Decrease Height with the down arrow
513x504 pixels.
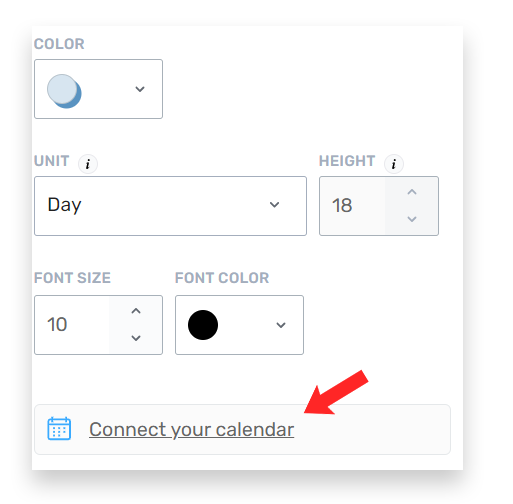(412, 219)
